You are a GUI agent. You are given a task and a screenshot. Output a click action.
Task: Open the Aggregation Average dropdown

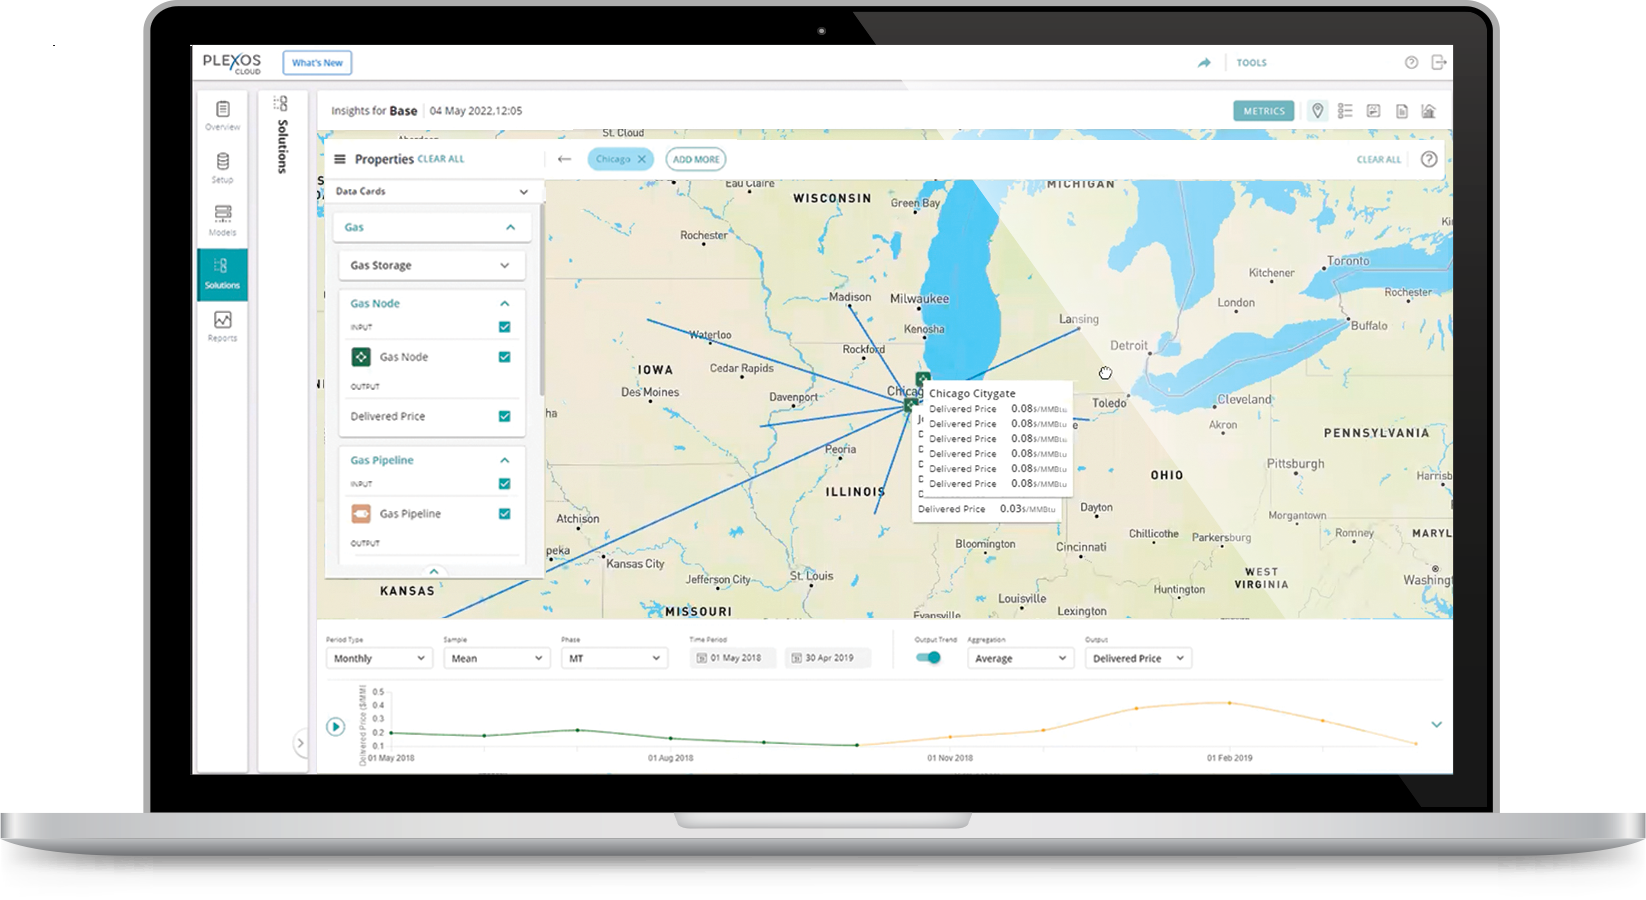pos(1020,658)
